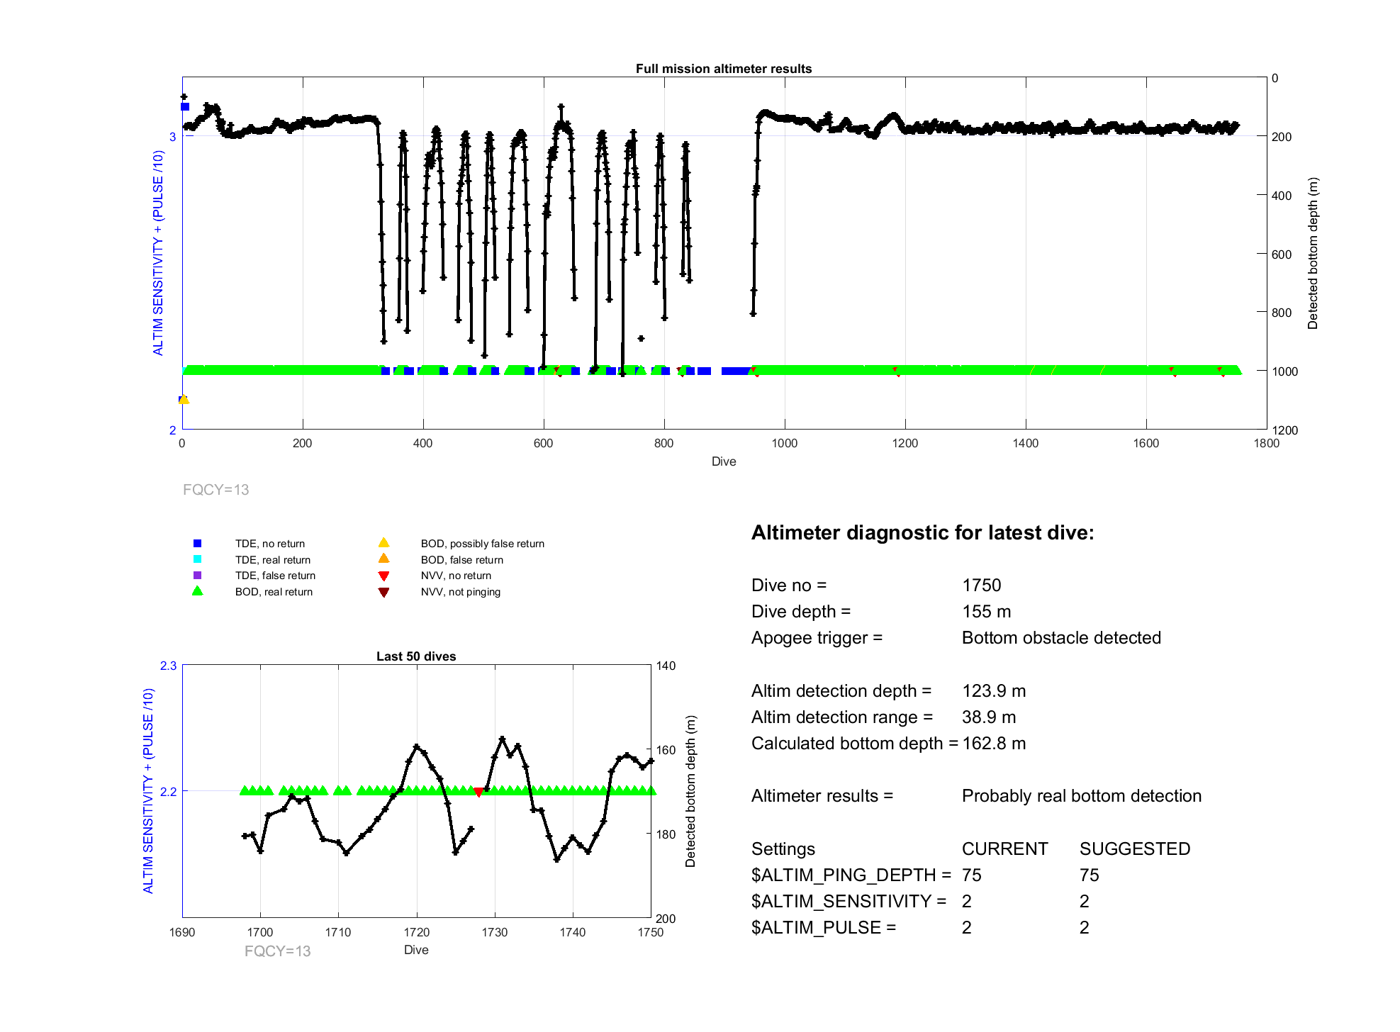Viewport: 1400px width, 1032px height.
Task: Click the green triangle BOD real return marker
Action: (x=197, y=591)
